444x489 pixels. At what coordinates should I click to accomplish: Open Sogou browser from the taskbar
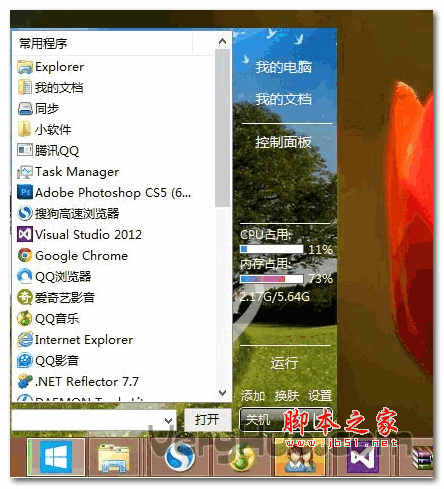pyautogui.click(x=180, y=457)
